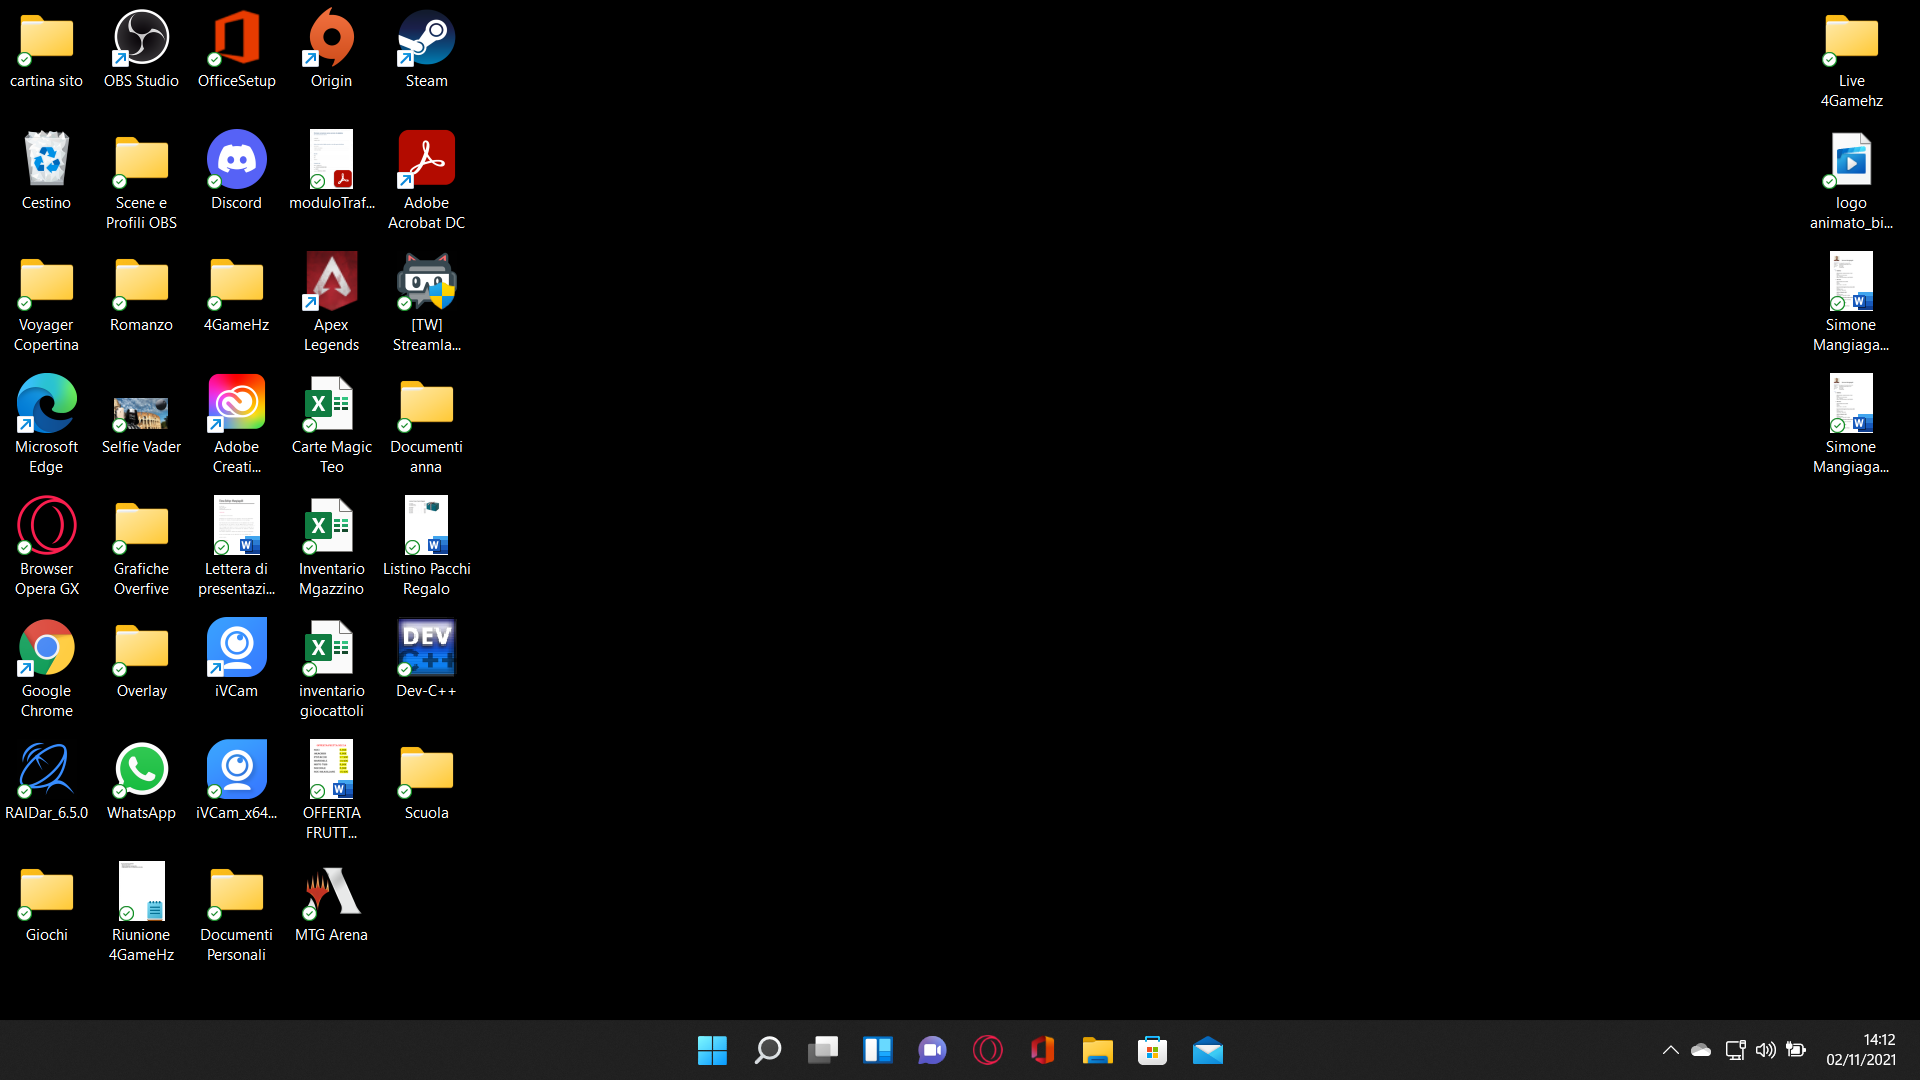Open the Origin launcher shortcut

(331, 50)
